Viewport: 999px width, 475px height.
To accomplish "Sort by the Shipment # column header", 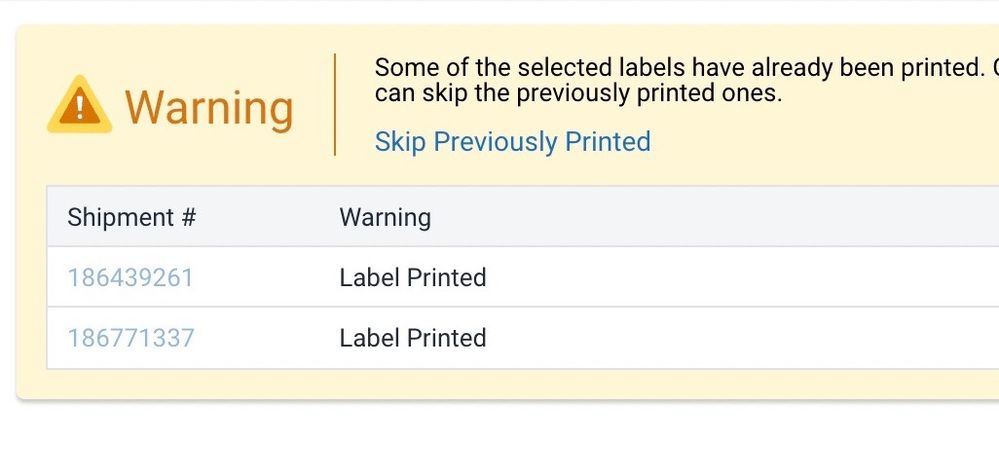I will click(x=131, y=217).
